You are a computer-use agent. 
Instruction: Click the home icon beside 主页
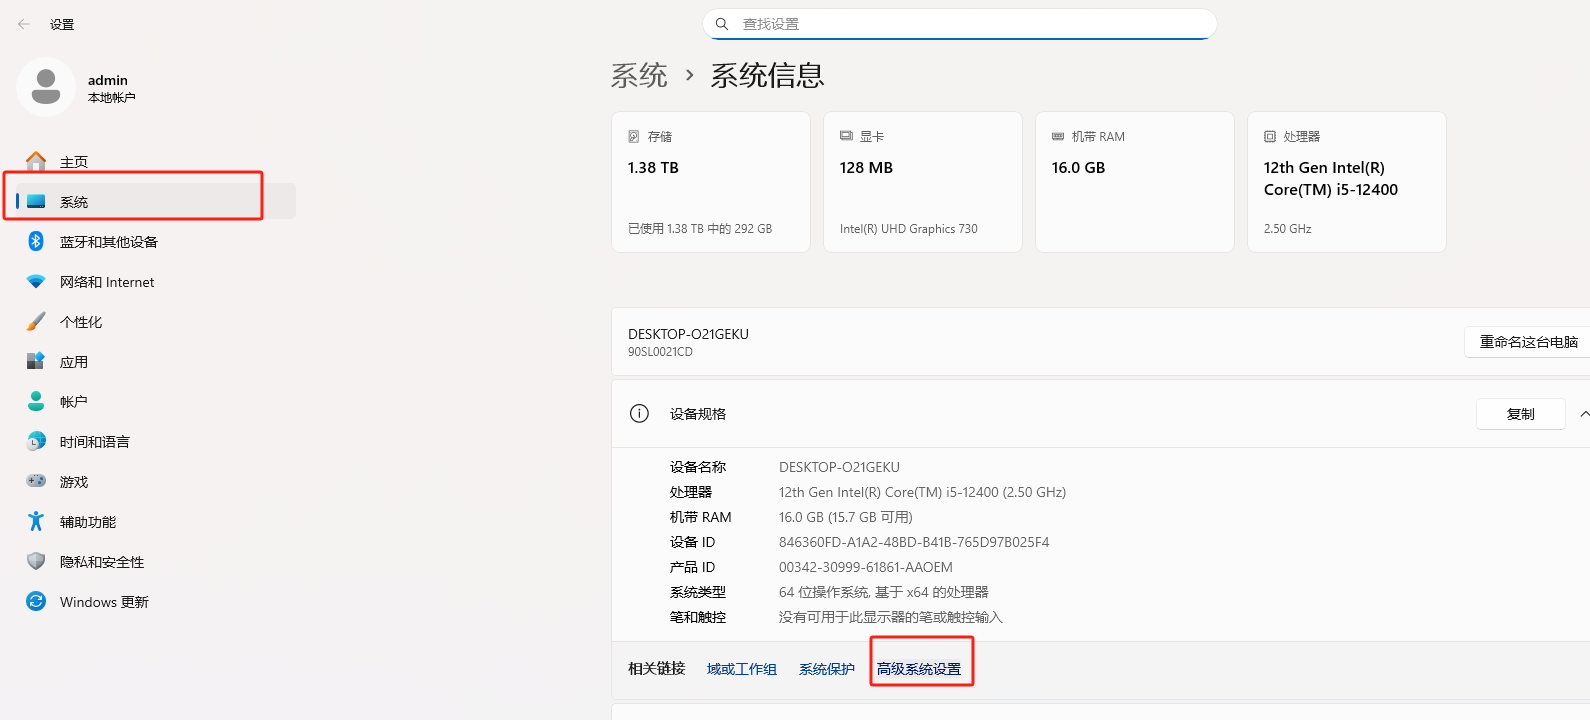[x=36, y=161]
